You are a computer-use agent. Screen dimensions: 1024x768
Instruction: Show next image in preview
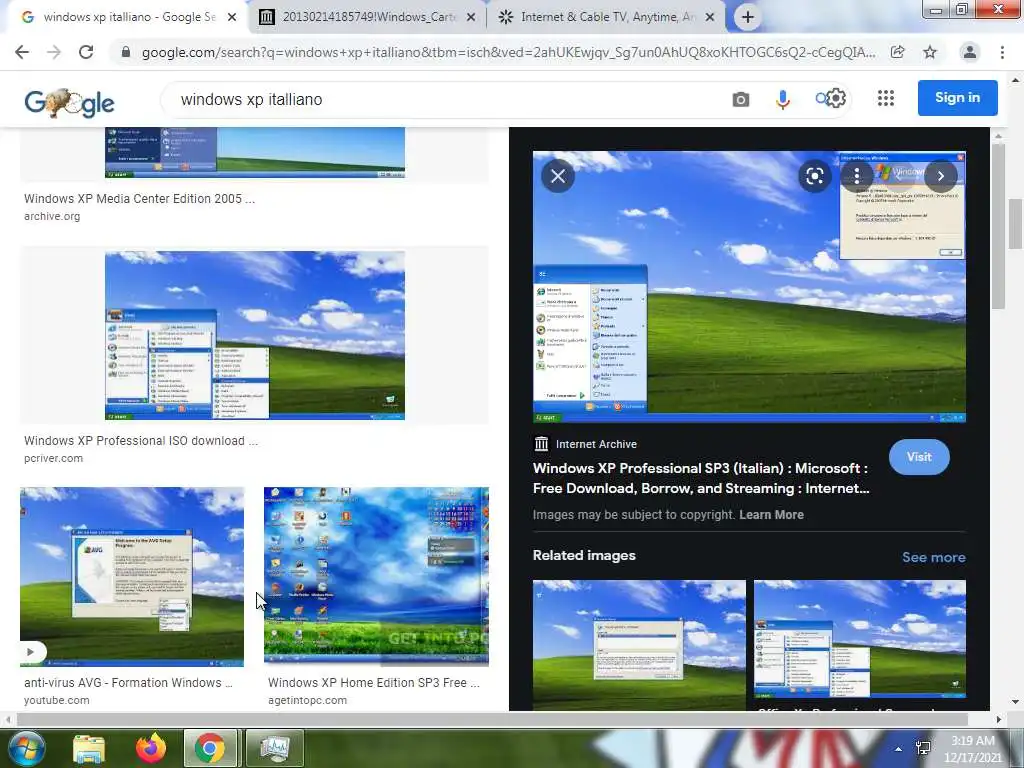pos(940,176)
